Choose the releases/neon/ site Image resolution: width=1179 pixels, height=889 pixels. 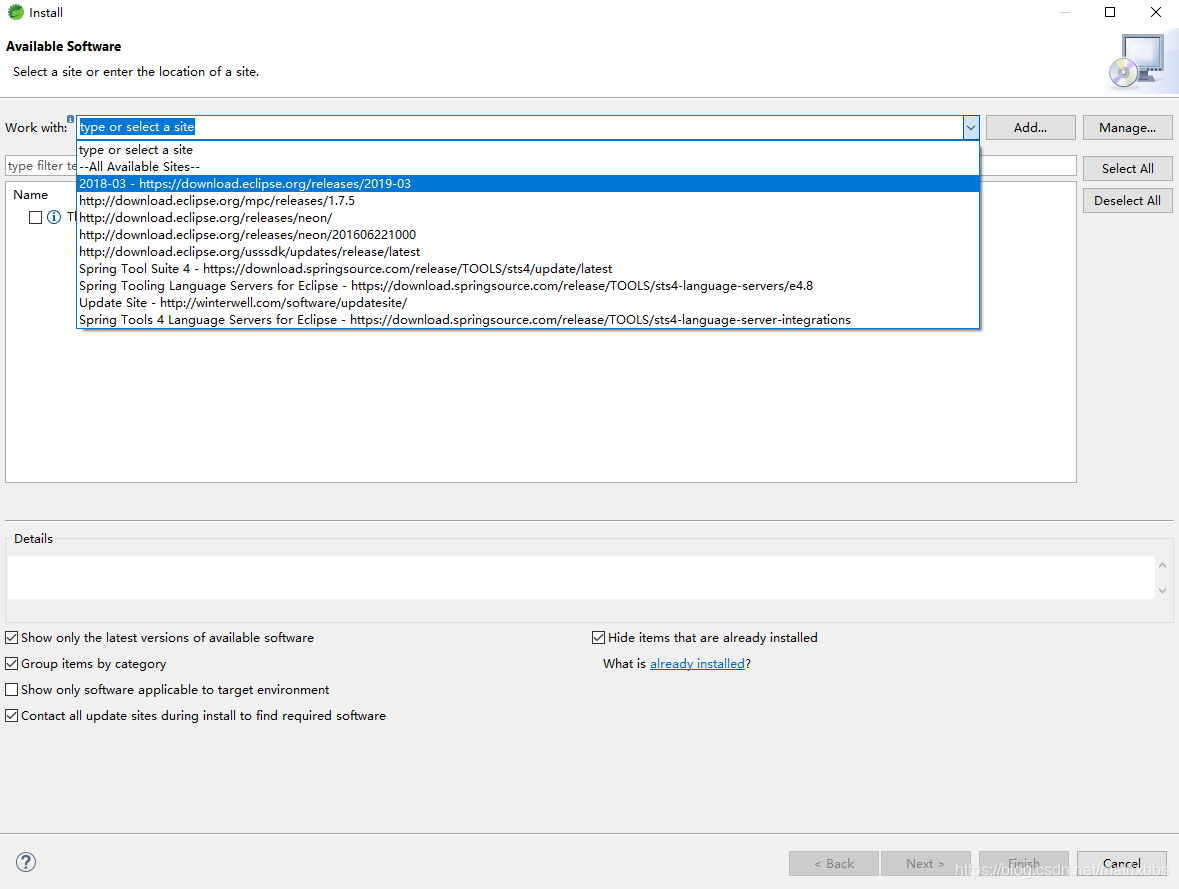[x=528, y=218]
